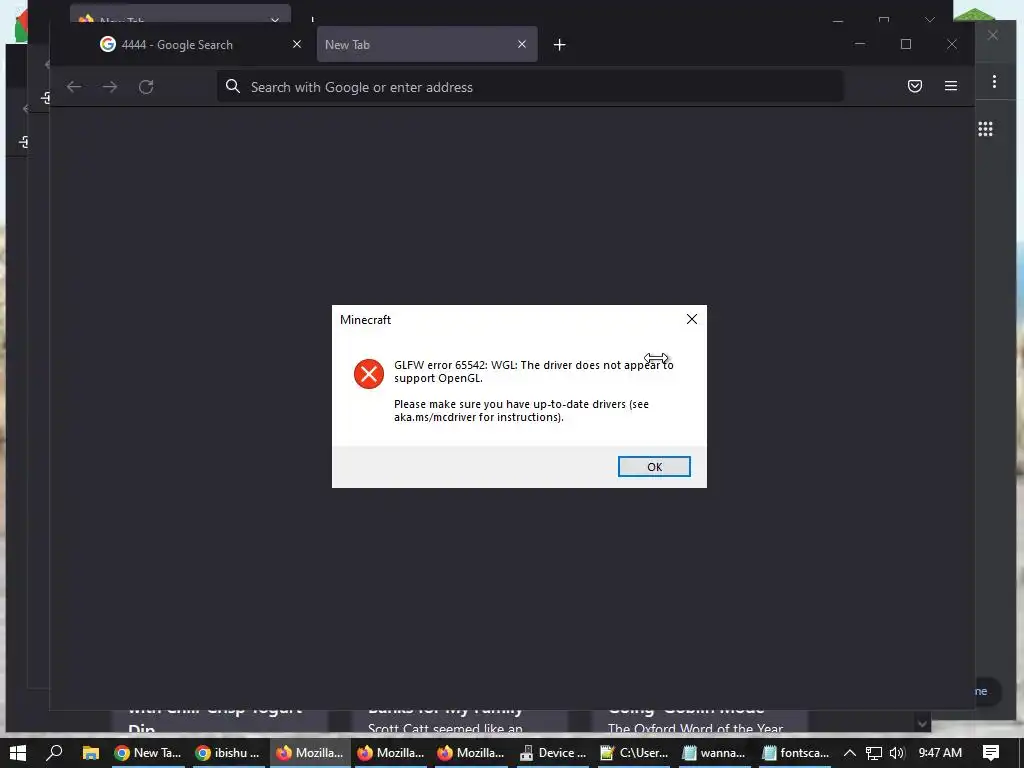Image resolution: width=1024 pixels, height=768 pixels.
Task: Focus the Search with Google address bar
Action: 530,87
